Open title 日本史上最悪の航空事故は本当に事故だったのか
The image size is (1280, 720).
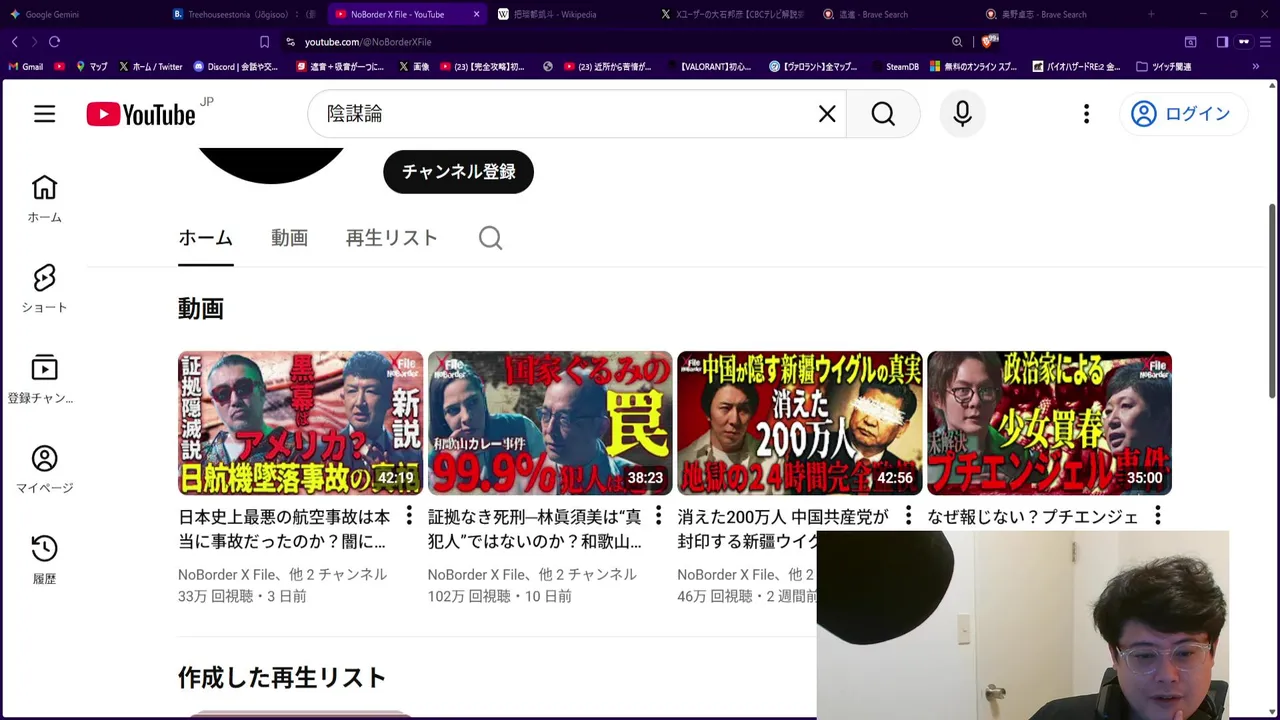(x=285, y=529)
